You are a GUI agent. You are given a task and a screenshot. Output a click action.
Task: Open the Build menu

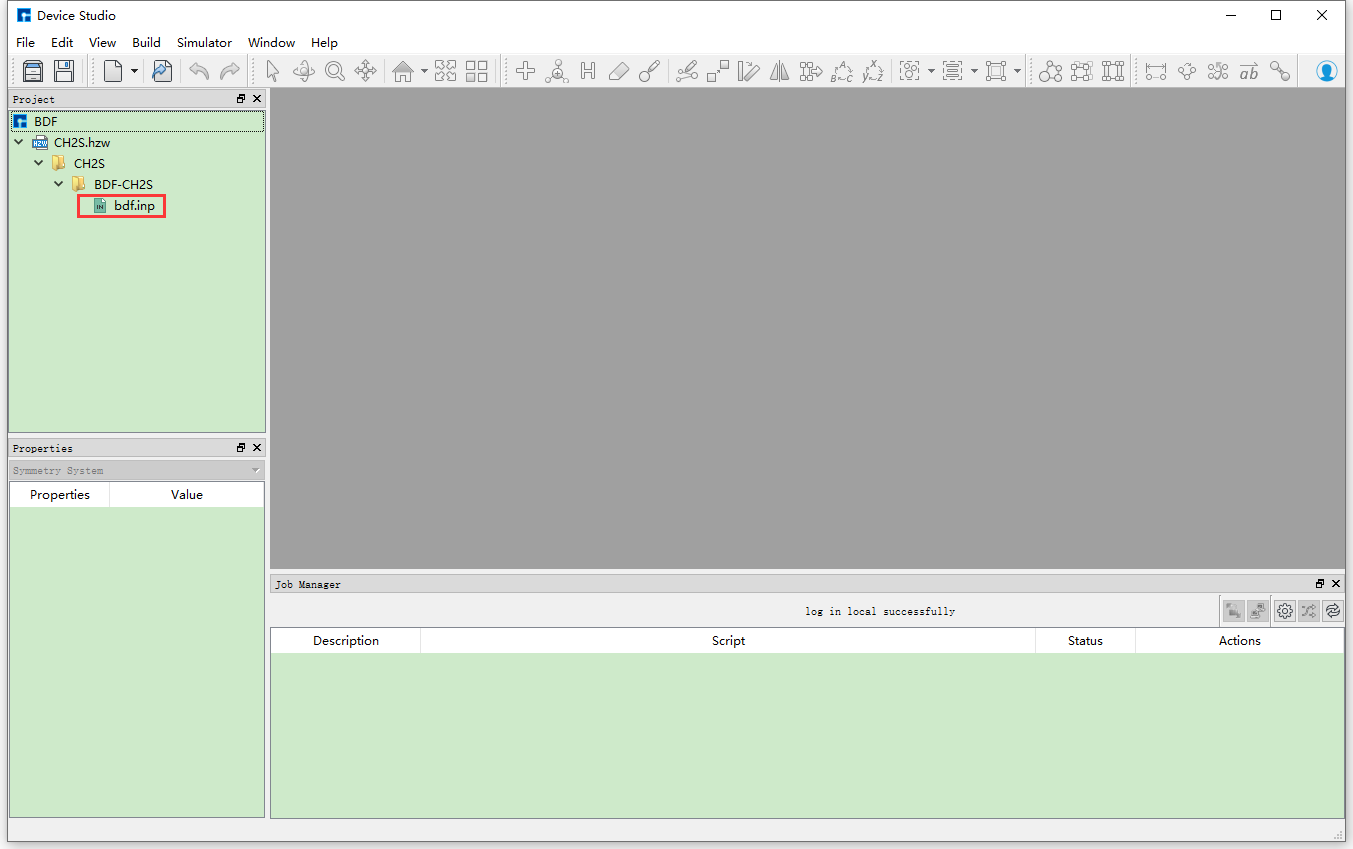(146, 43)
